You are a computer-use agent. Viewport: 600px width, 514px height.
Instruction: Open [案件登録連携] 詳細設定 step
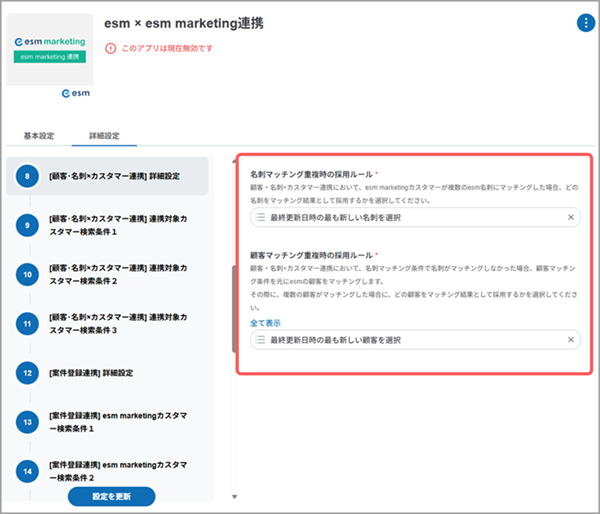[x=105, y=373]
